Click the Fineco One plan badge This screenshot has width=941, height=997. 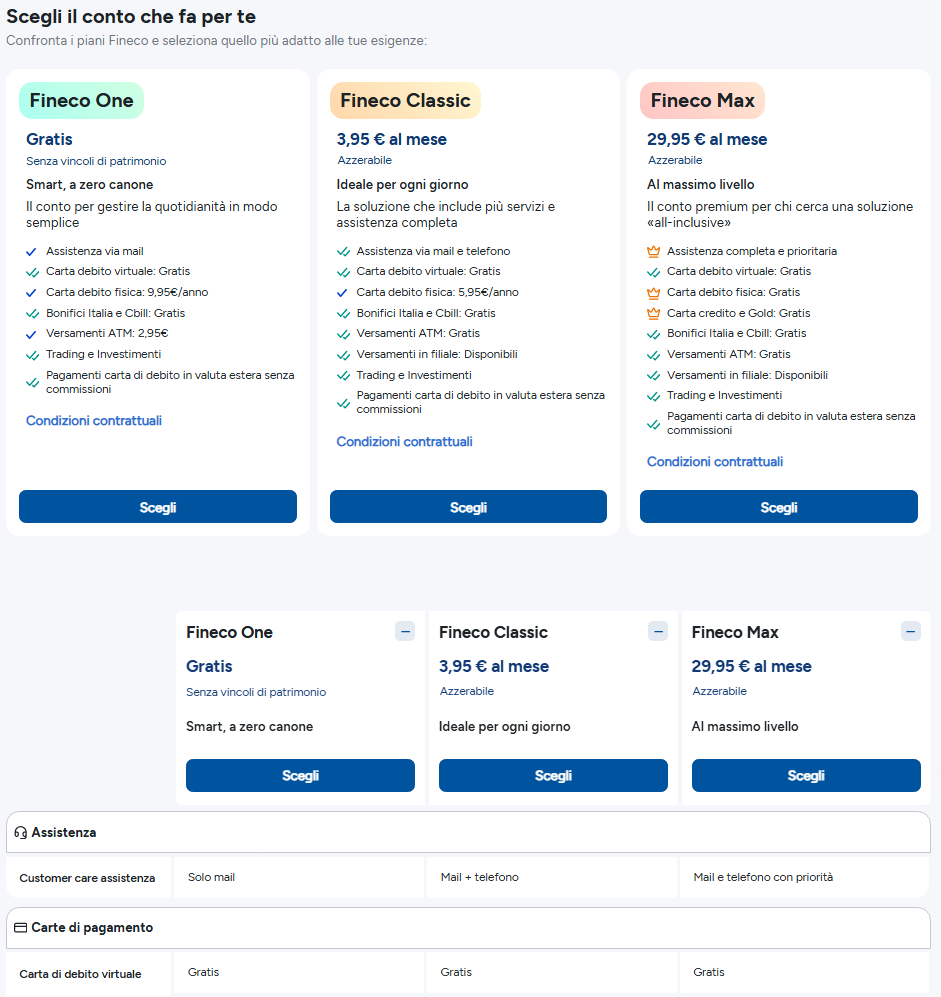tap(81, 100)
